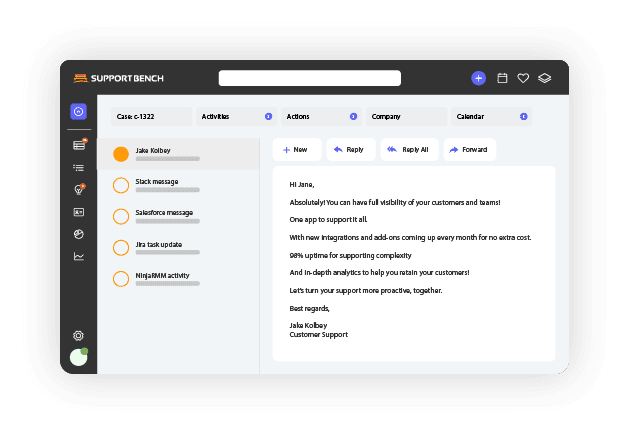Open the settings gear in sidebar
Image resolution: width=629 pixels, height=434 pixels.
point(79,336)
